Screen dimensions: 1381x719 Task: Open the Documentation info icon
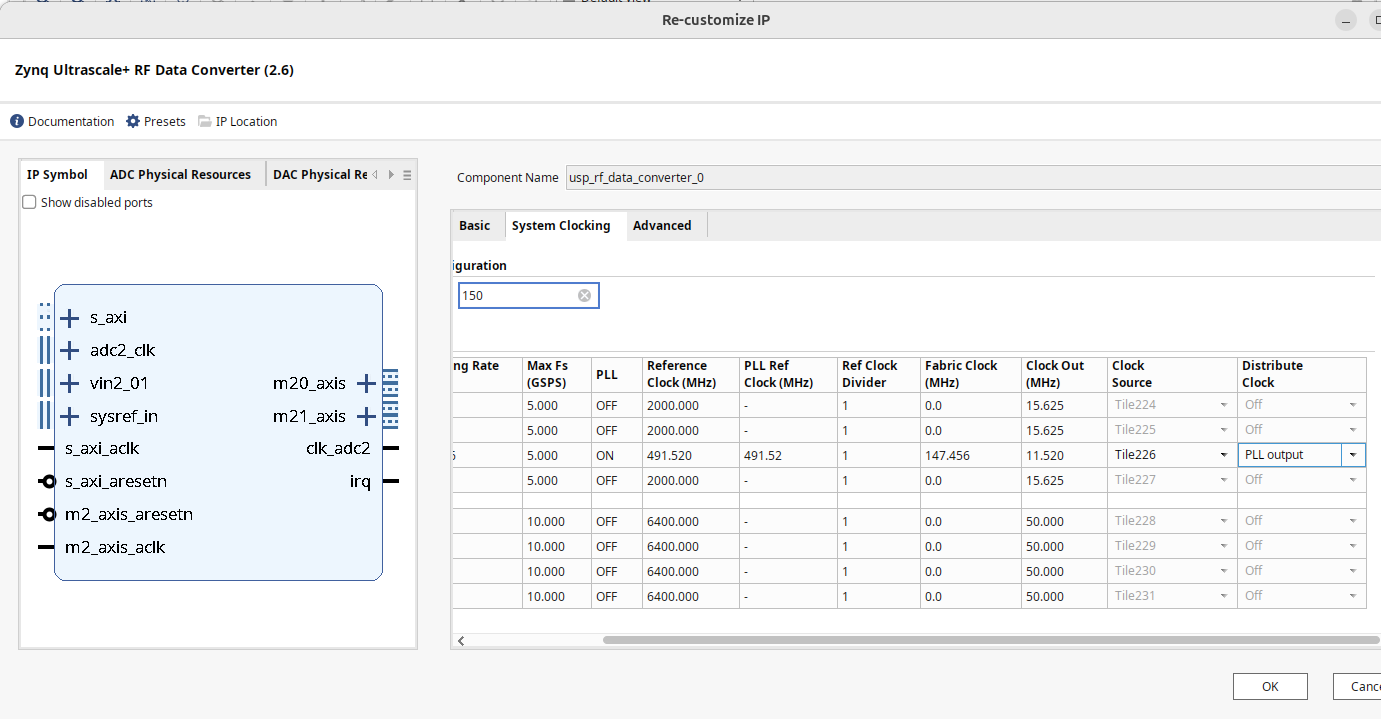[x=17, y=121]
